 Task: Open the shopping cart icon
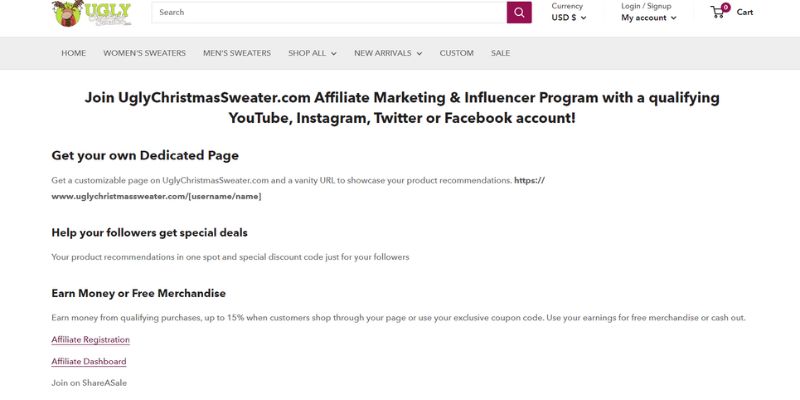click(x=718, y=13)
